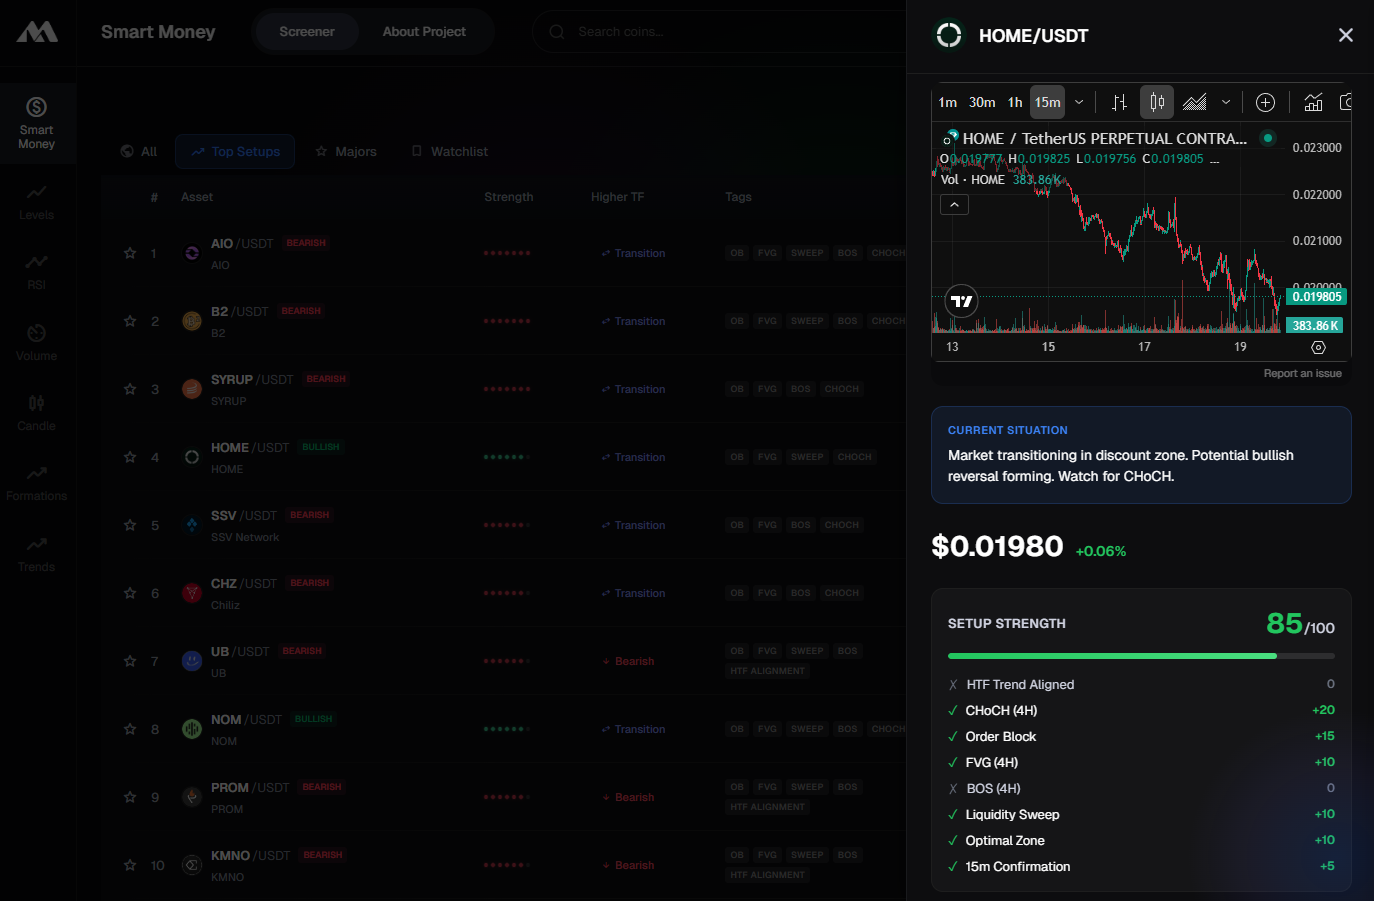
Task: Switch to the Majors tab
Action: coord(346,152)
